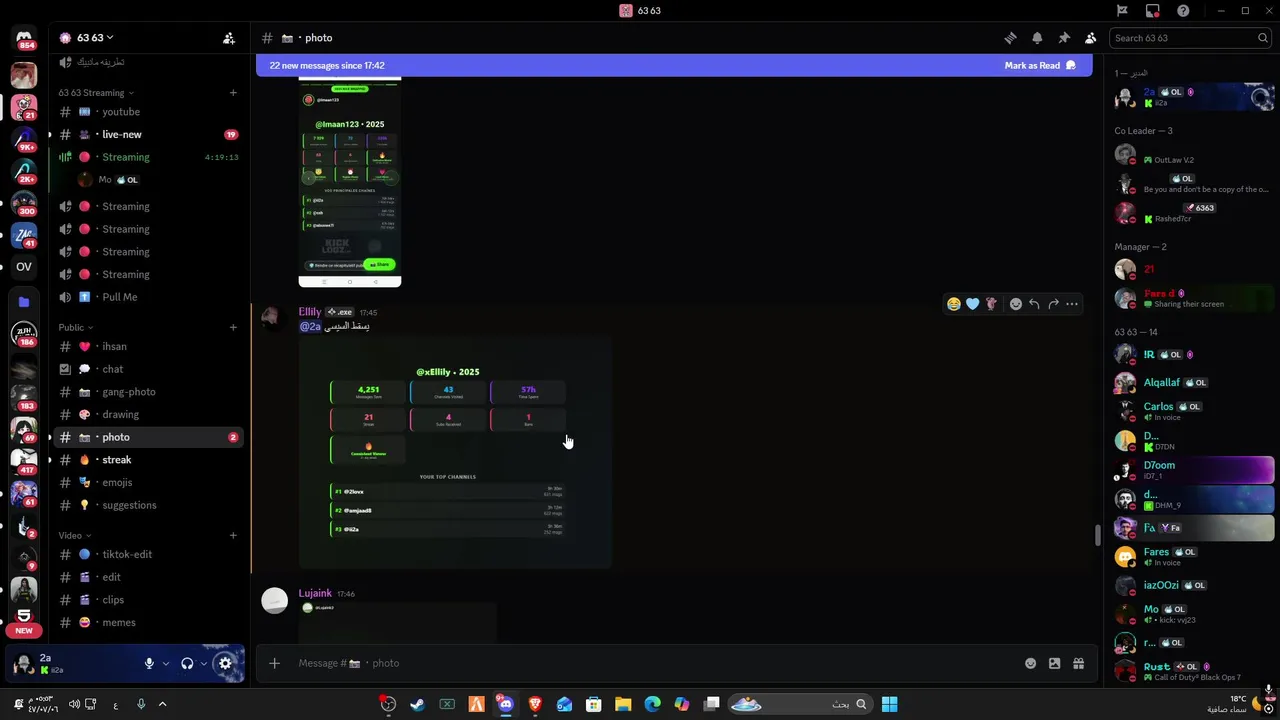Toggle the member list icon
The image size is (1280, 720).
pos(1090,38)
